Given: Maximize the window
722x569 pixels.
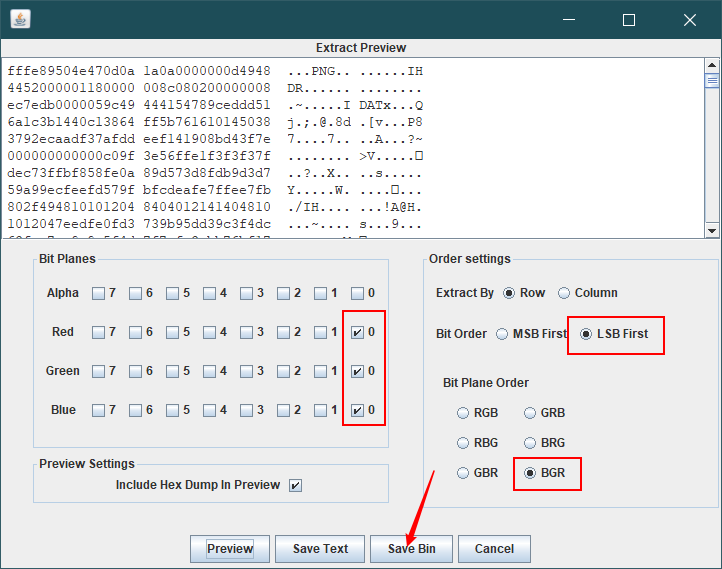Looking at the screenshot, I should [629, 20].
